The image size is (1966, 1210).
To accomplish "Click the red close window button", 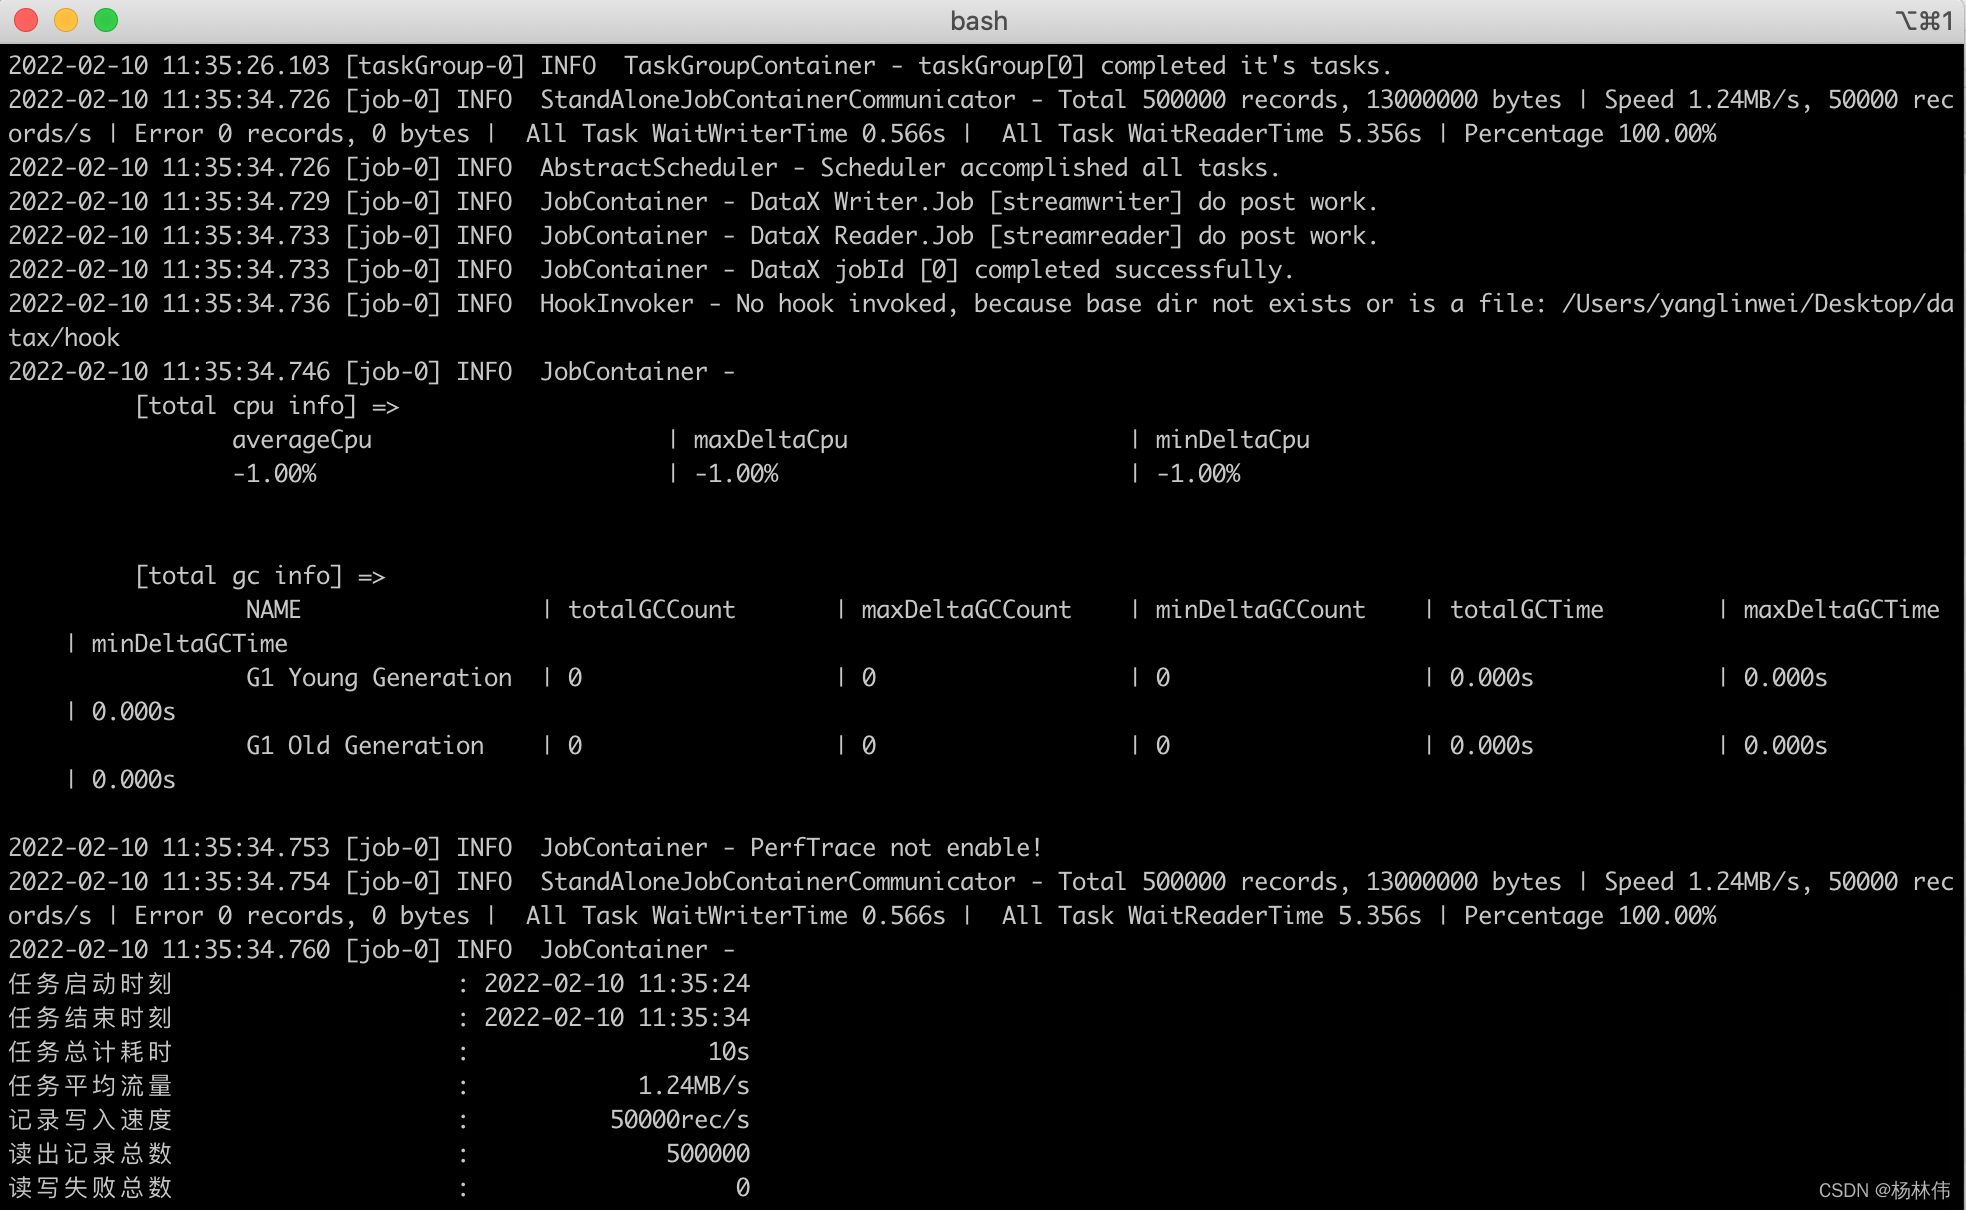I will pos(27,20).
